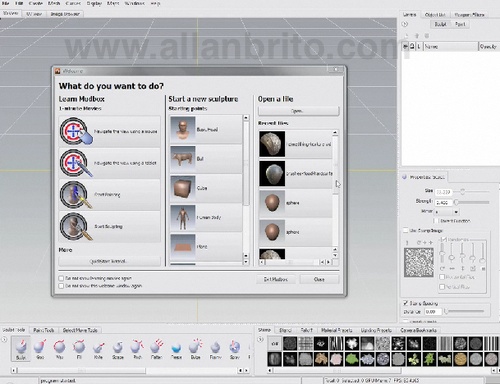Play Navigate the view using a mouse movie
This screenshot has width=500, height=384.
tap(109, 131)
